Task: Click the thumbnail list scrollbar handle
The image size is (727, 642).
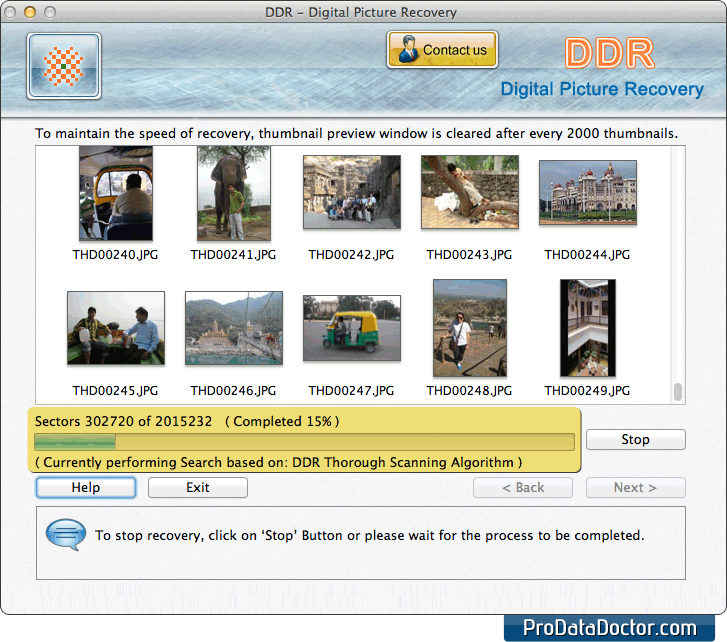Action: click(677, 392)
